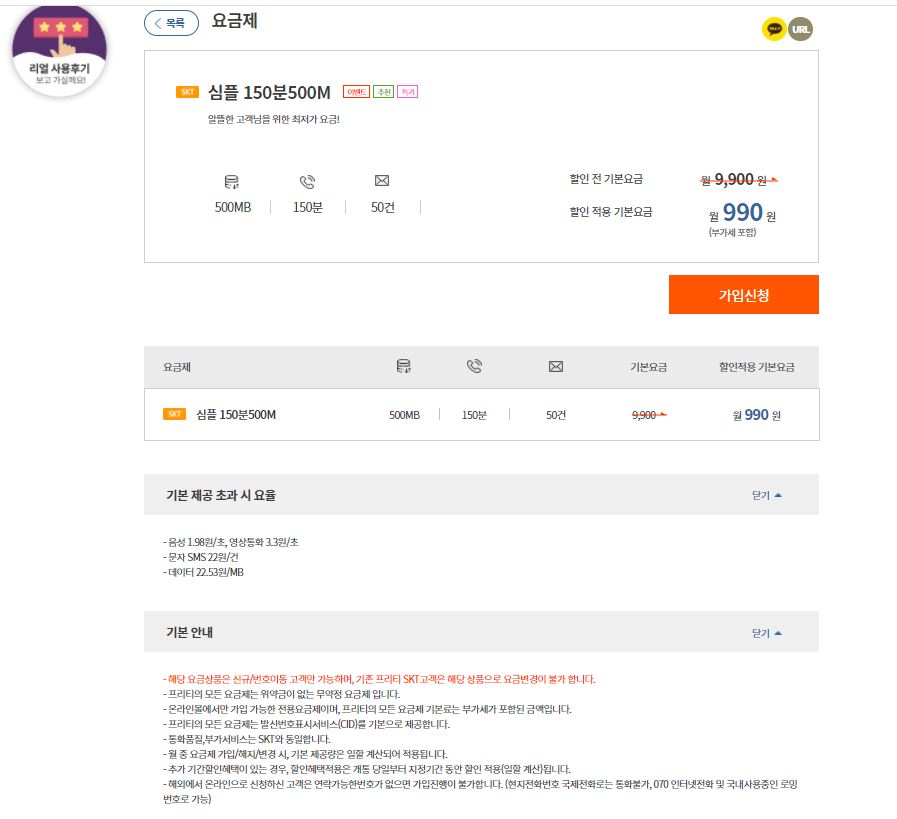Click the 기본 안내 header title

[x=189, y=633]
